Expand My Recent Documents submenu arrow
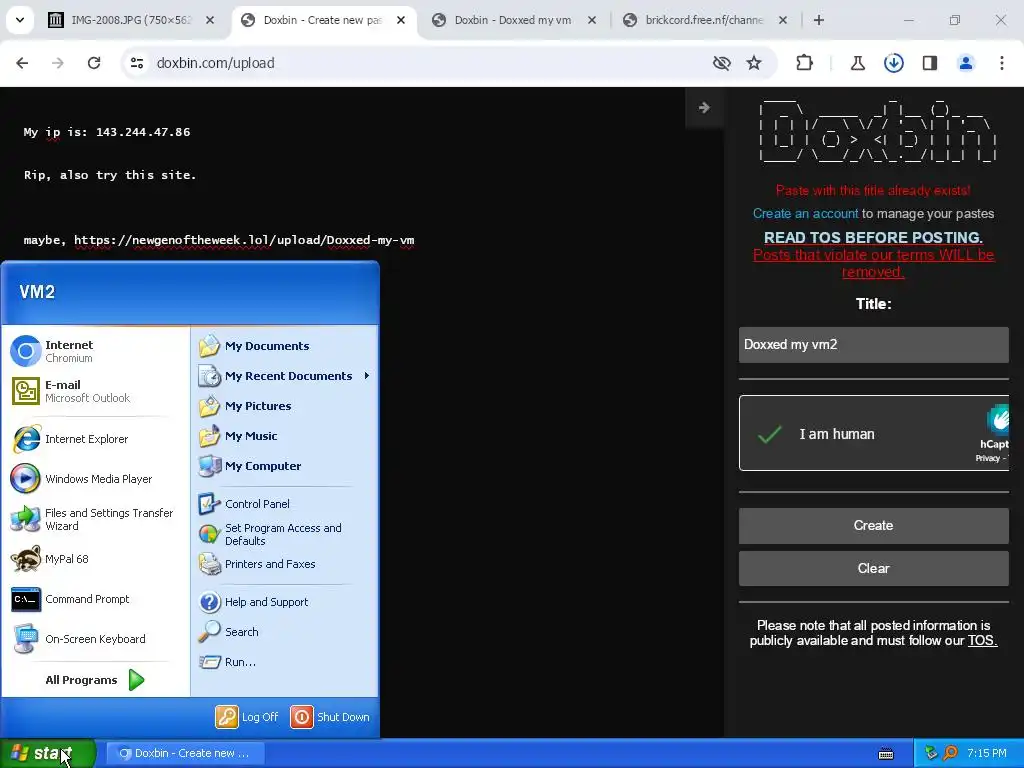 pos(366,376)
